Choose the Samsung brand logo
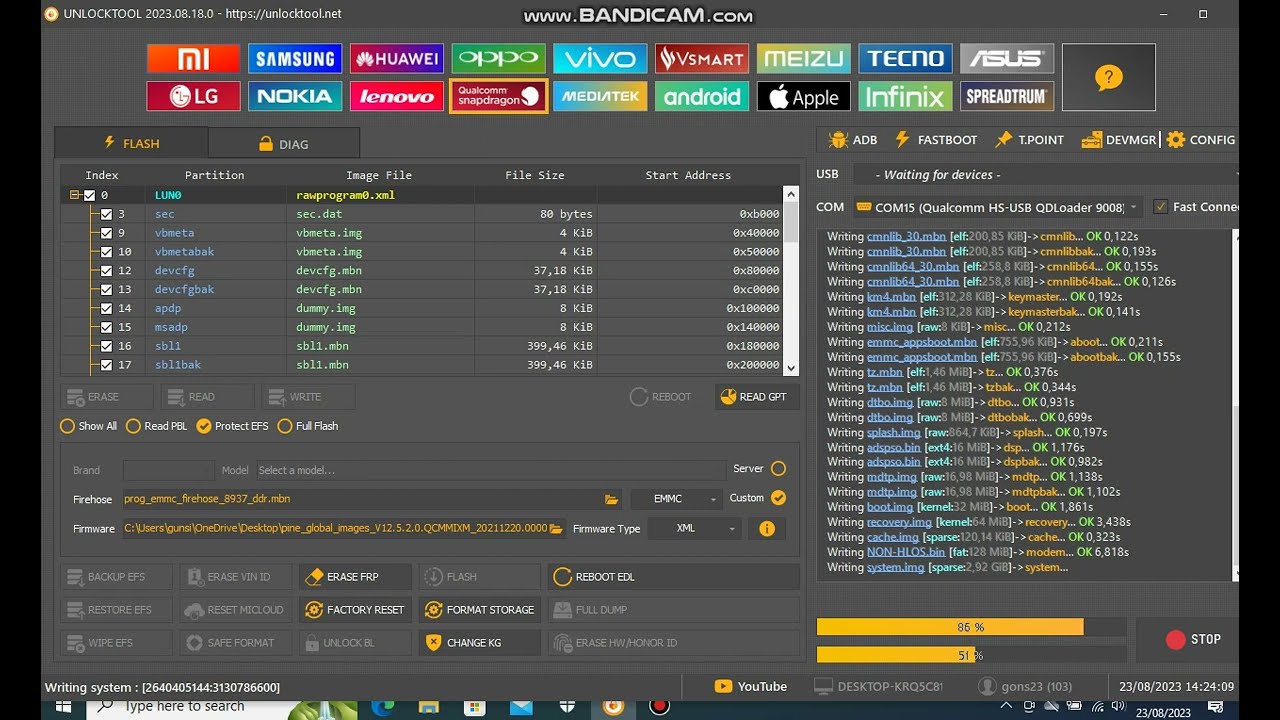 click(x=295, y=58)
